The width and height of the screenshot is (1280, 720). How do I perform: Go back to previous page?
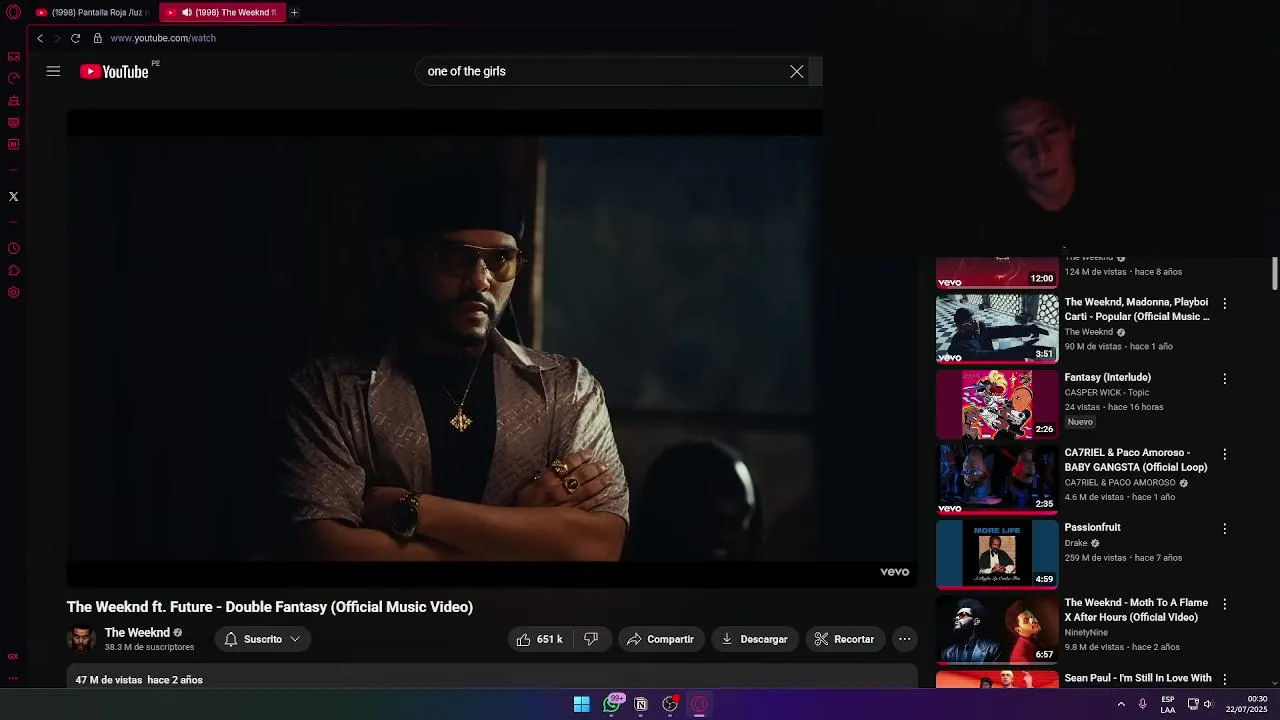(40, 38)
